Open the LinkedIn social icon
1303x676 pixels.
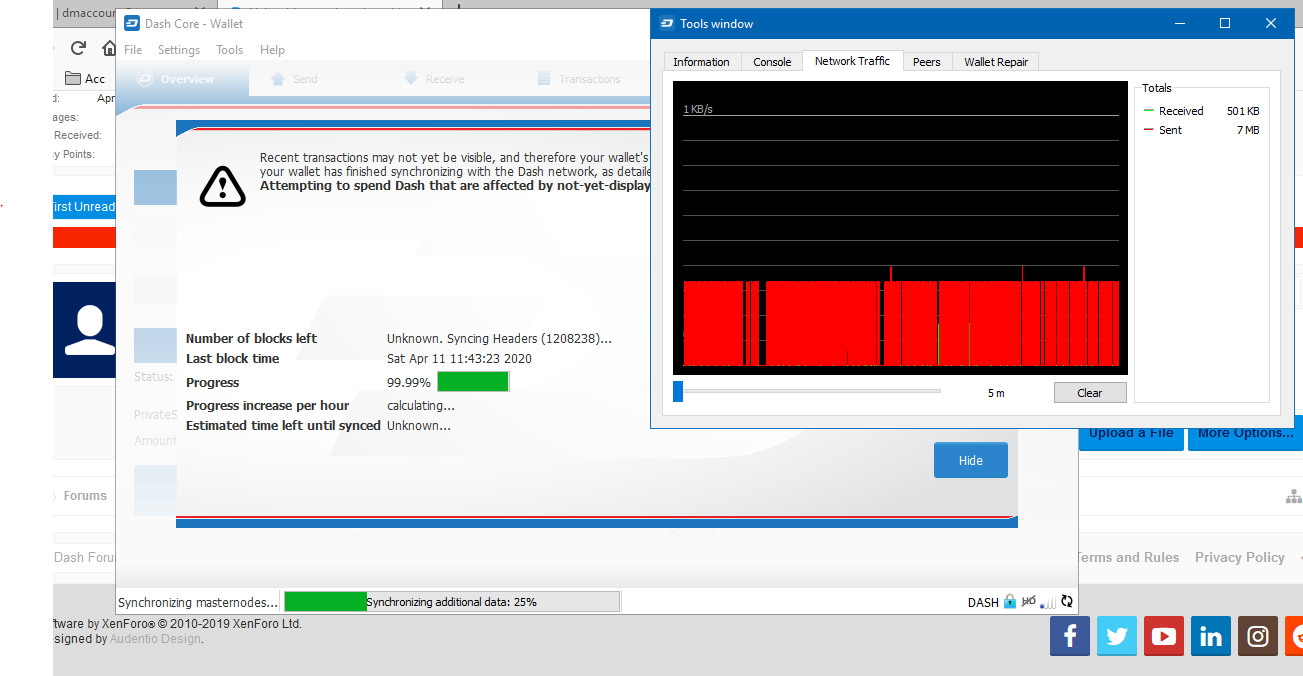[1211, 636]
